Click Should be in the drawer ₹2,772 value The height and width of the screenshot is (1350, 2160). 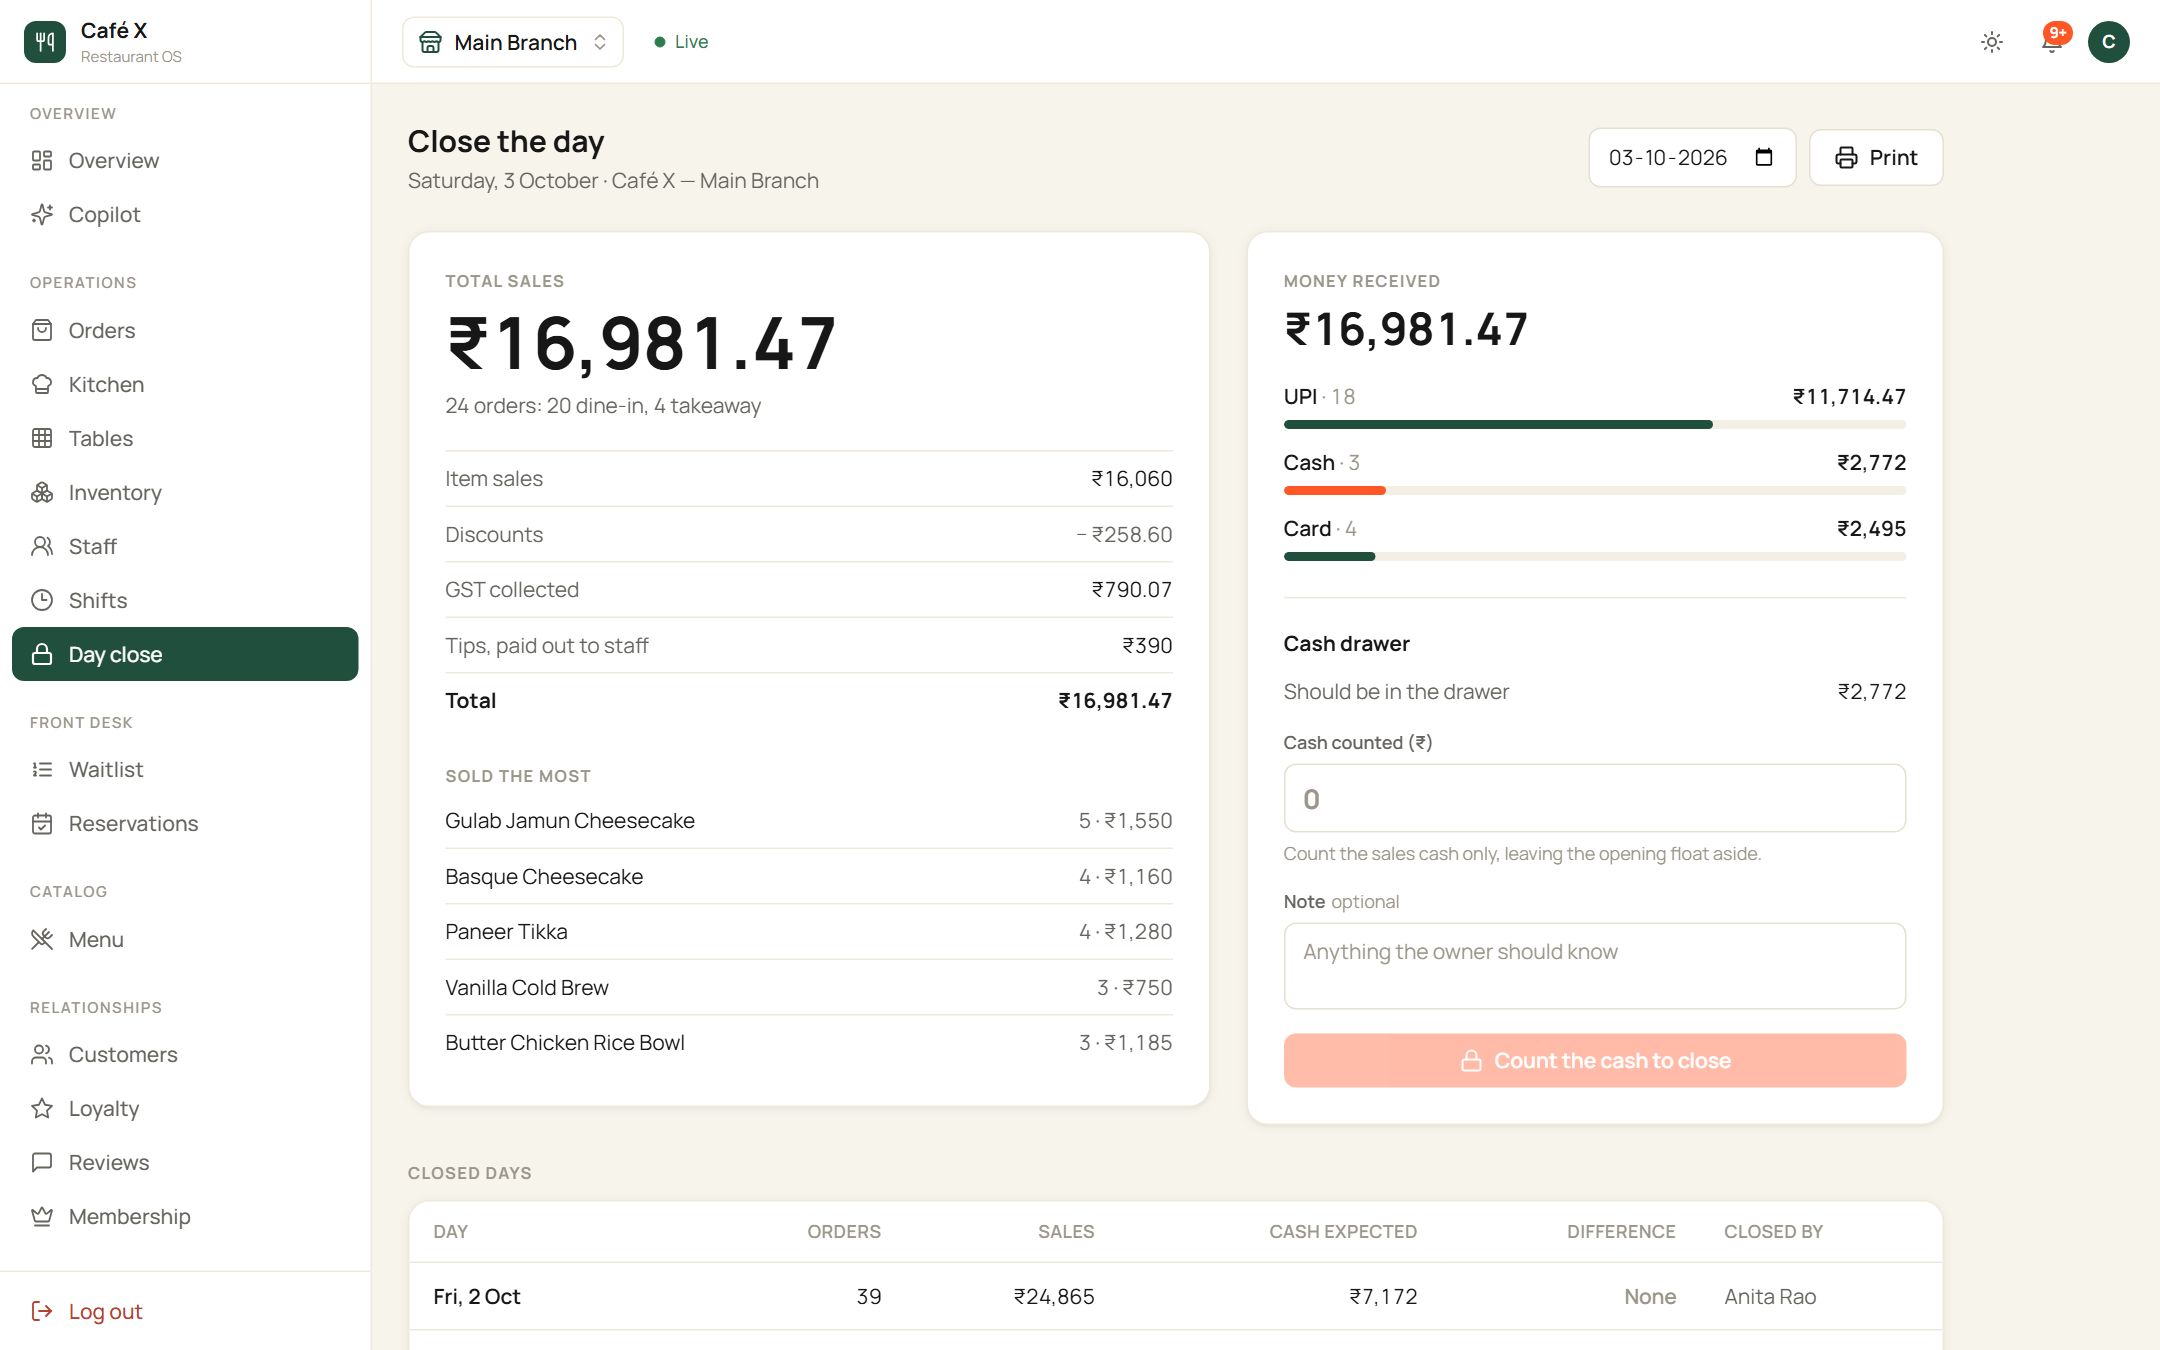(x=1871, y=691)
